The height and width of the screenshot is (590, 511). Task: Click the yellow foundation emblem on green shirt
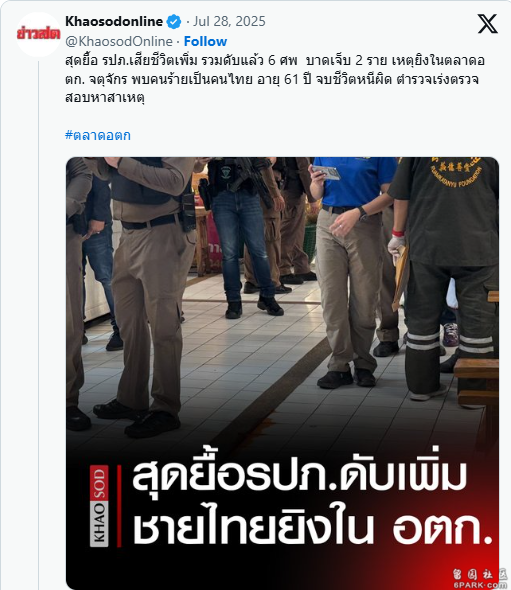coord(456,173)
